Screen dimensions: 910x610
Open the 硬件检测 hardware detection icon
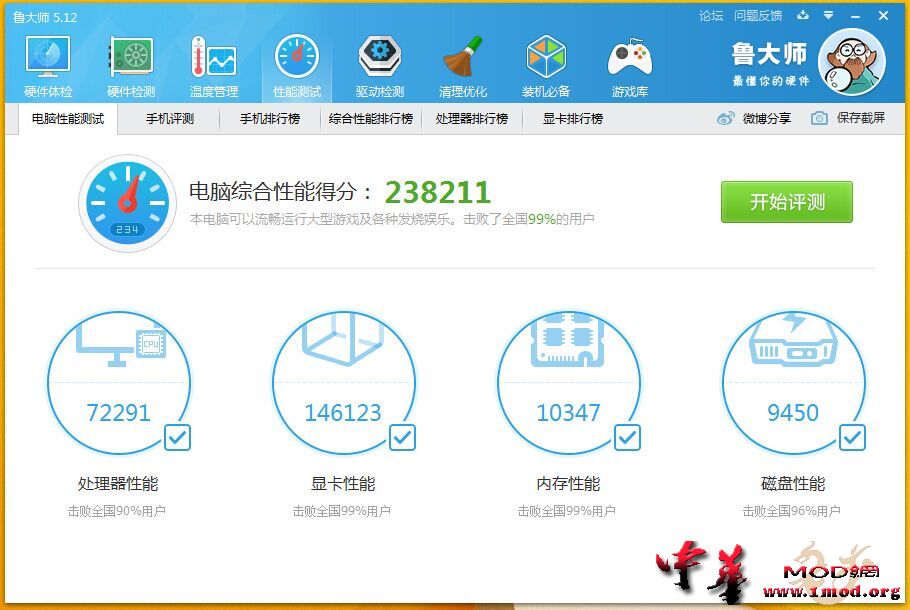coord(131,60)
